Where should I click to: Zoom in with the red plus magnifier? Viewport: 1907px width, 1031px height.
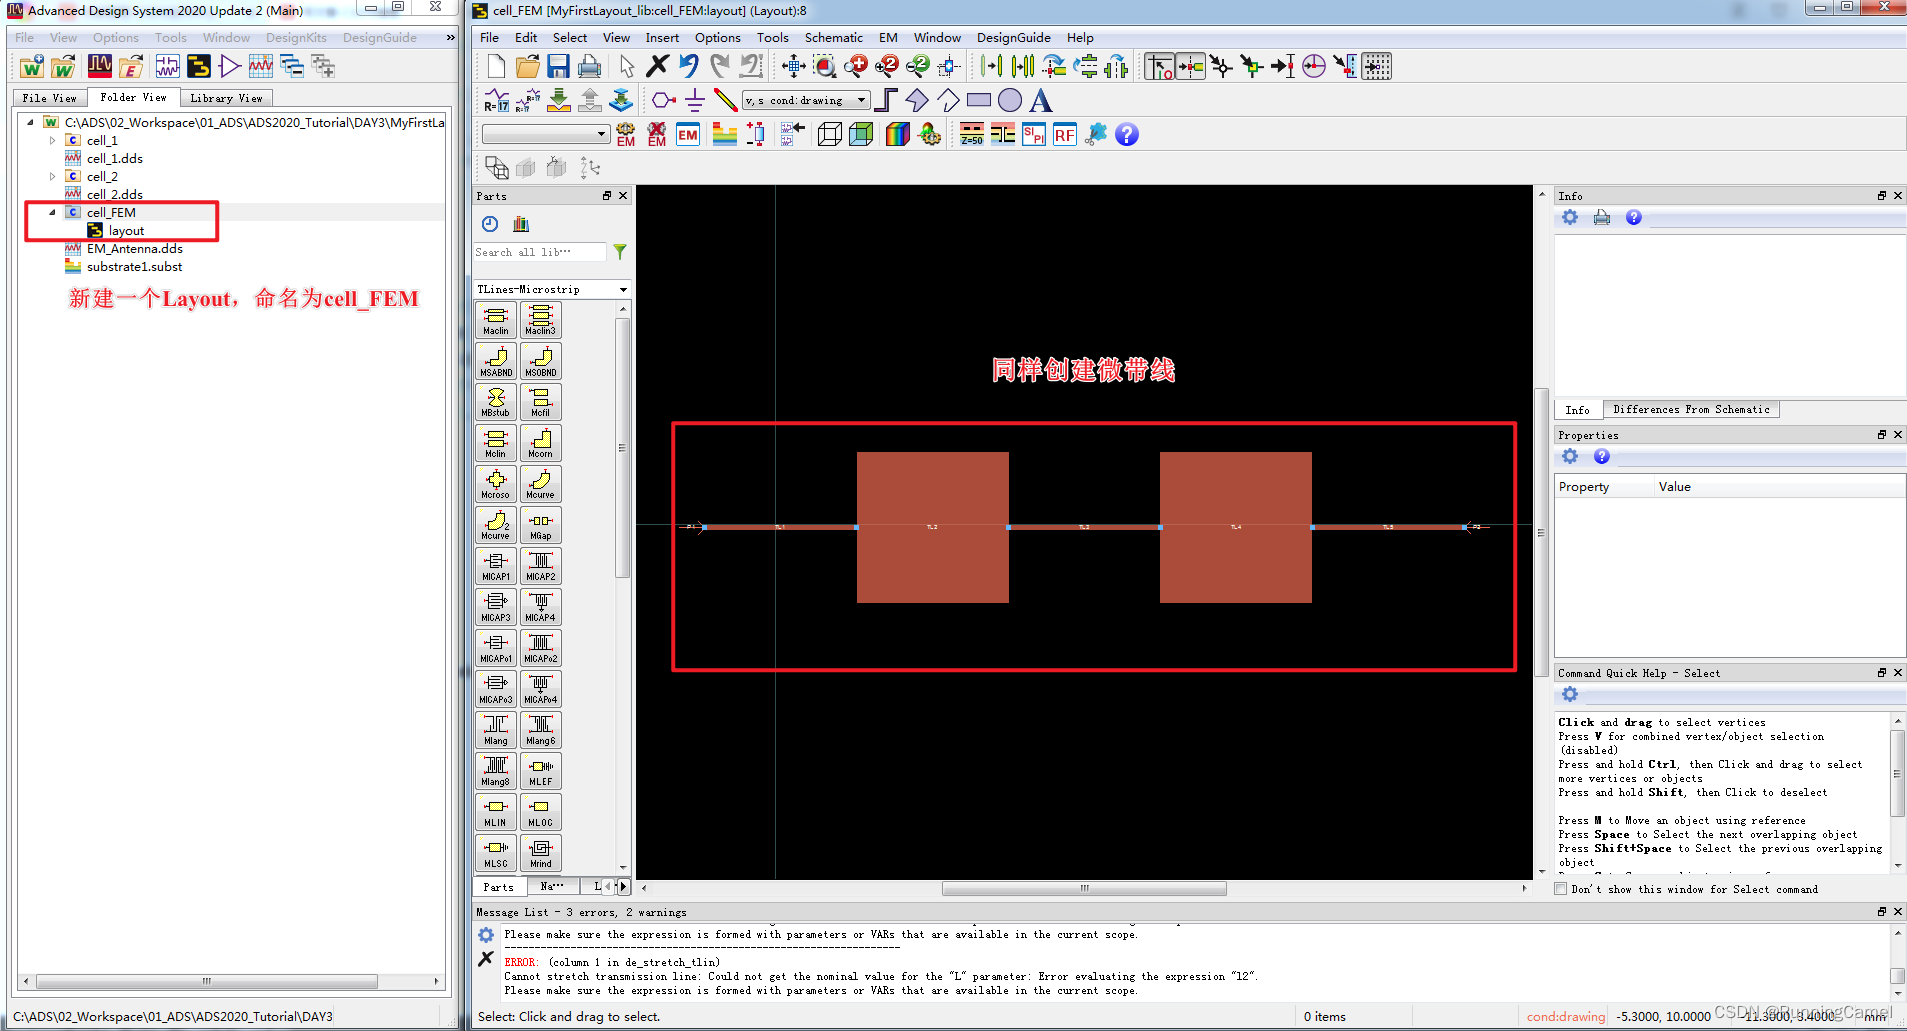[856, 67]
